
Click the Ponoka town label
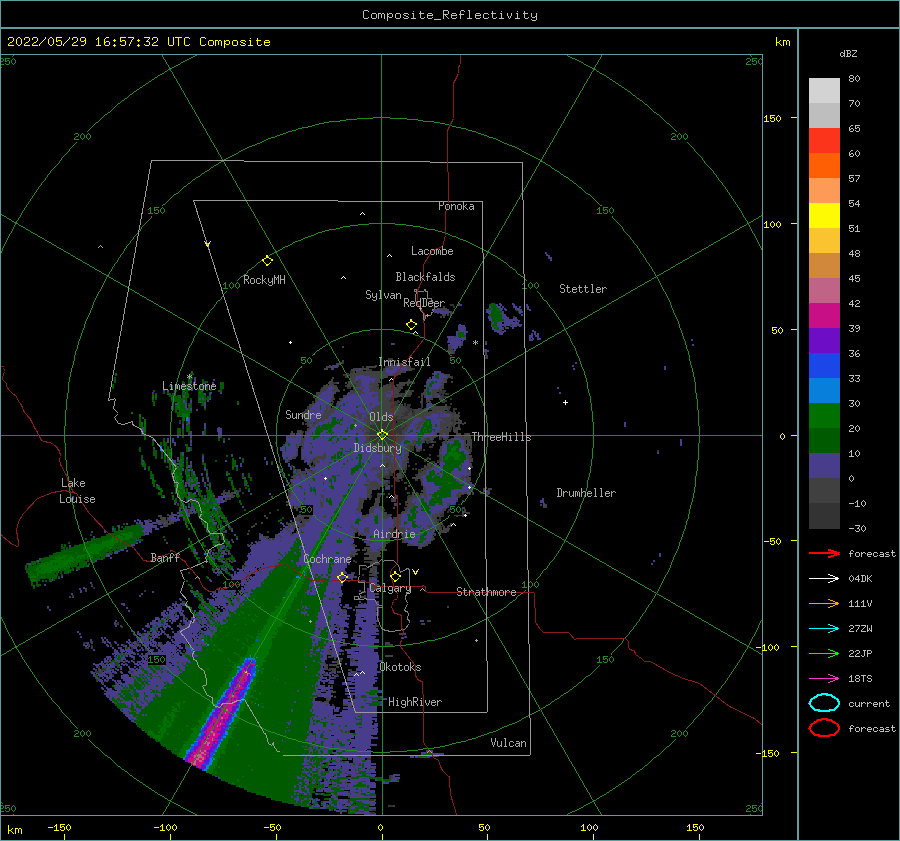456,206
